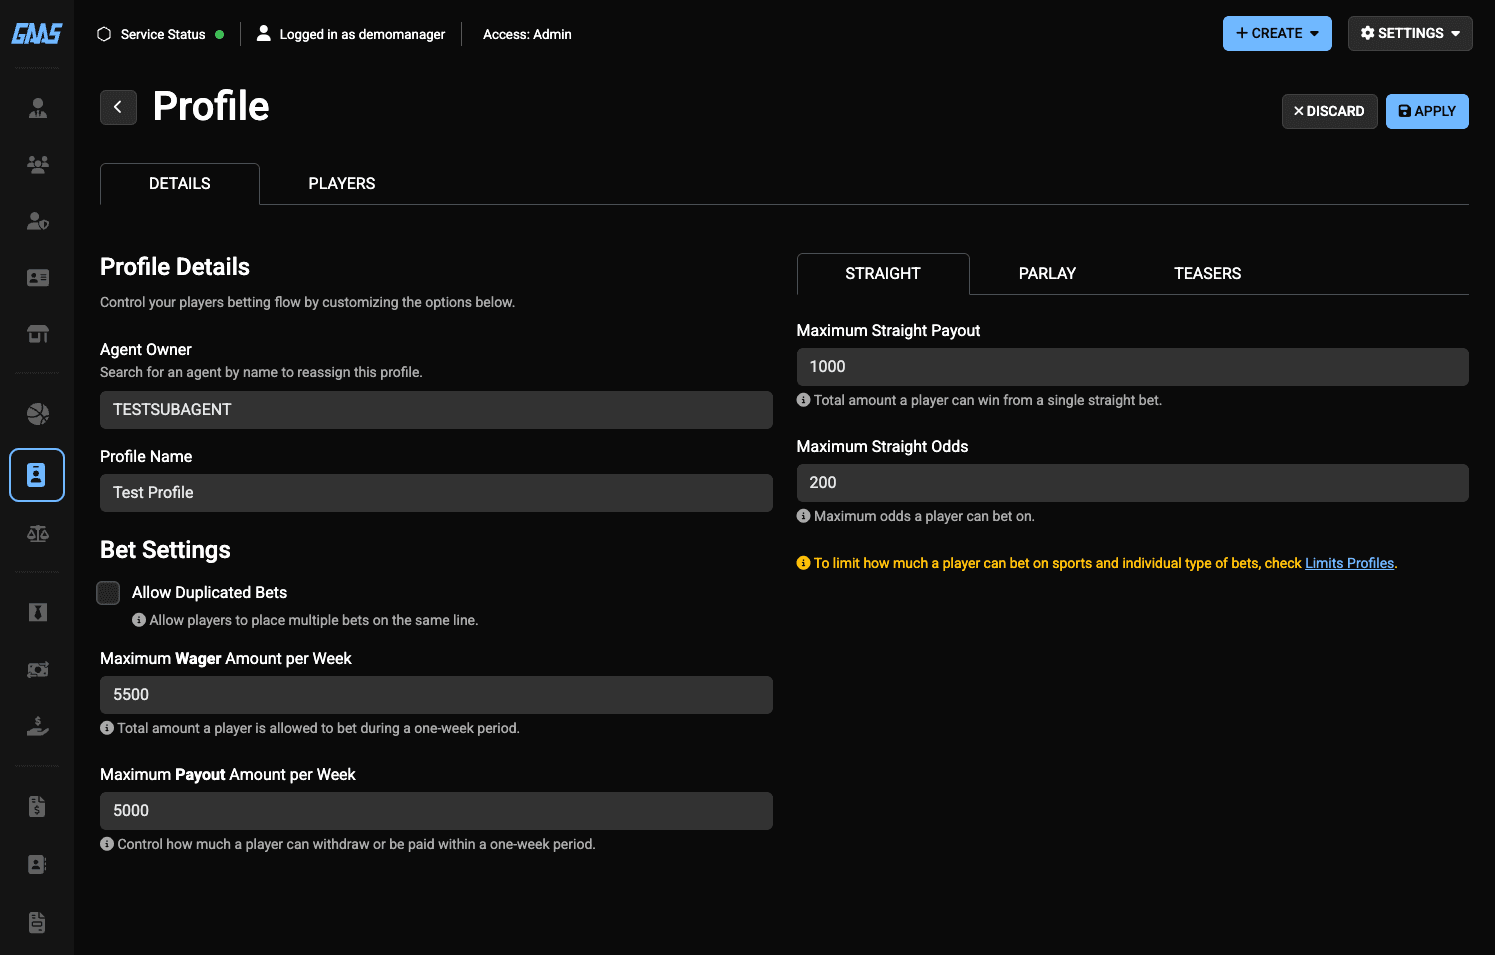Open the storefront icon in sidebar
The image size is (1495, 955).
click(37, 334)
